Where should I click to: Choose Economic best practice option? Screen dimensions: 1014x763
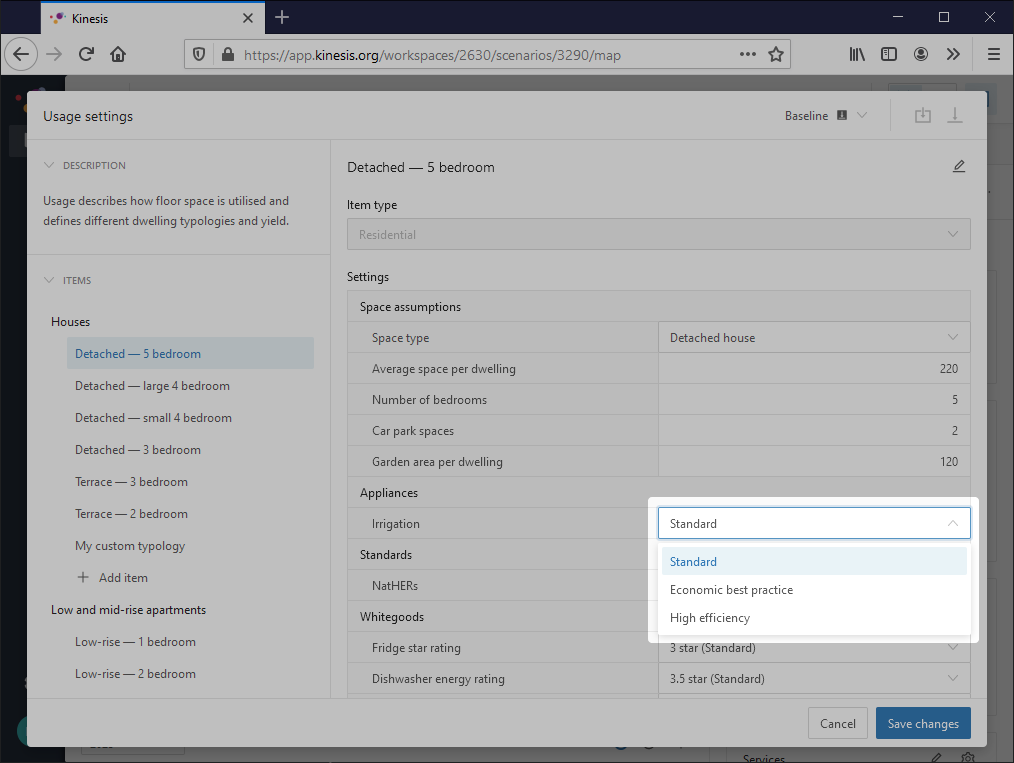pyautogui.click(x=814, y=590)
